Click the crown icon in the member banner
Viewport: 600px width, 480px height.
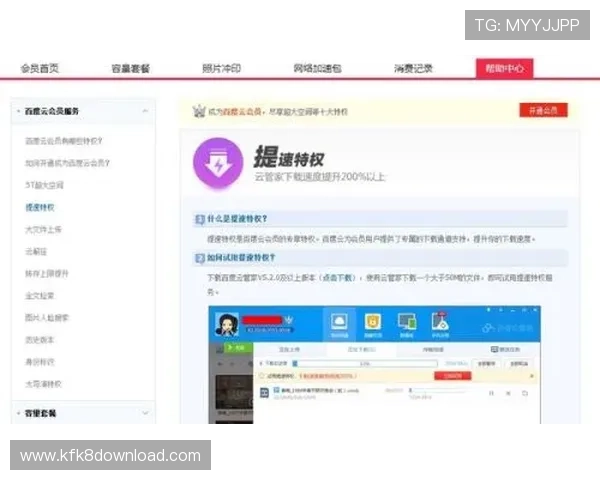[199, 111]
